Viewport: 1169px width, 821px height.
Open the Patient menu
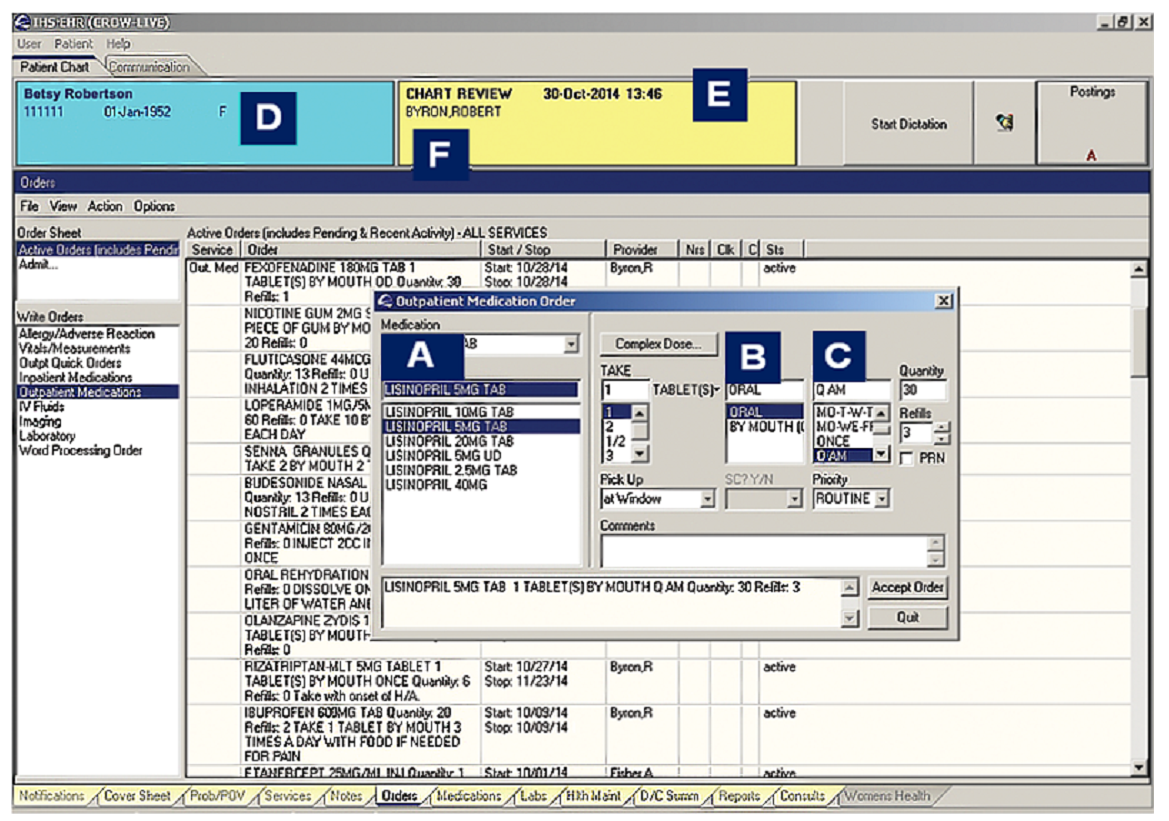click(x=73, y=44)
